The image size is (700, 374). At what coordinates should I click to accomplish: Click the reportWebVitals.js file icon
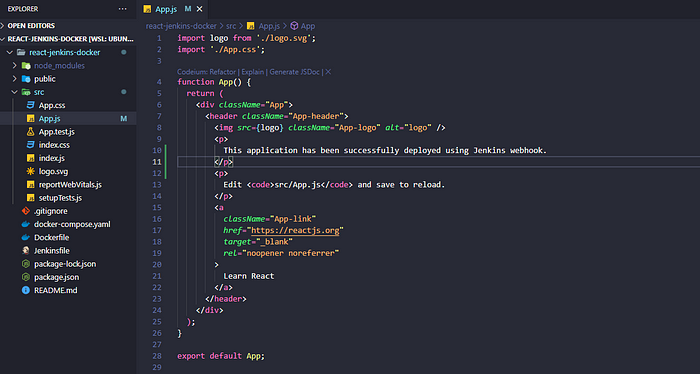(x=30, y=185)
